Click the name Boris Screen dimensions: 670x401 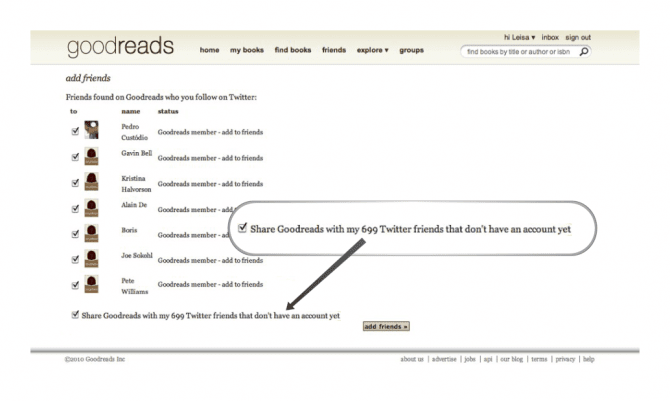129,230
